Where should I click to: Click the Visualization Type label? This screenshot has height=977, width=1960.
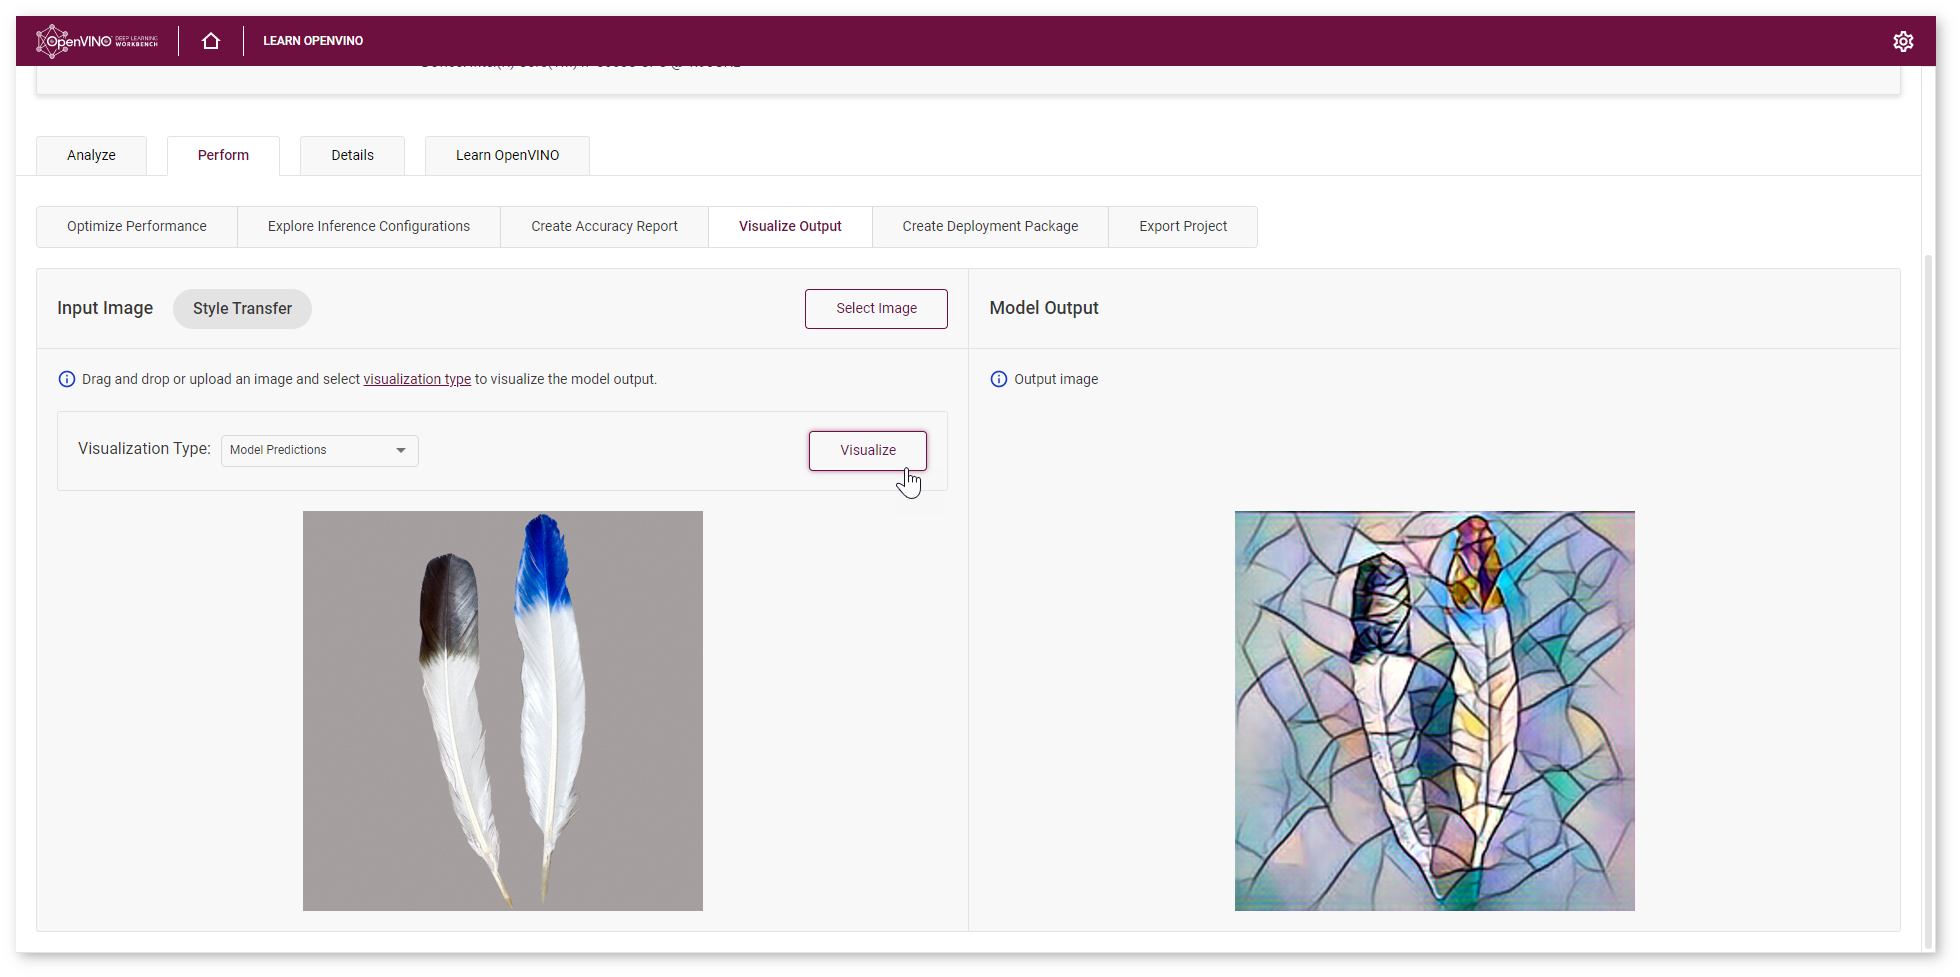144,448
